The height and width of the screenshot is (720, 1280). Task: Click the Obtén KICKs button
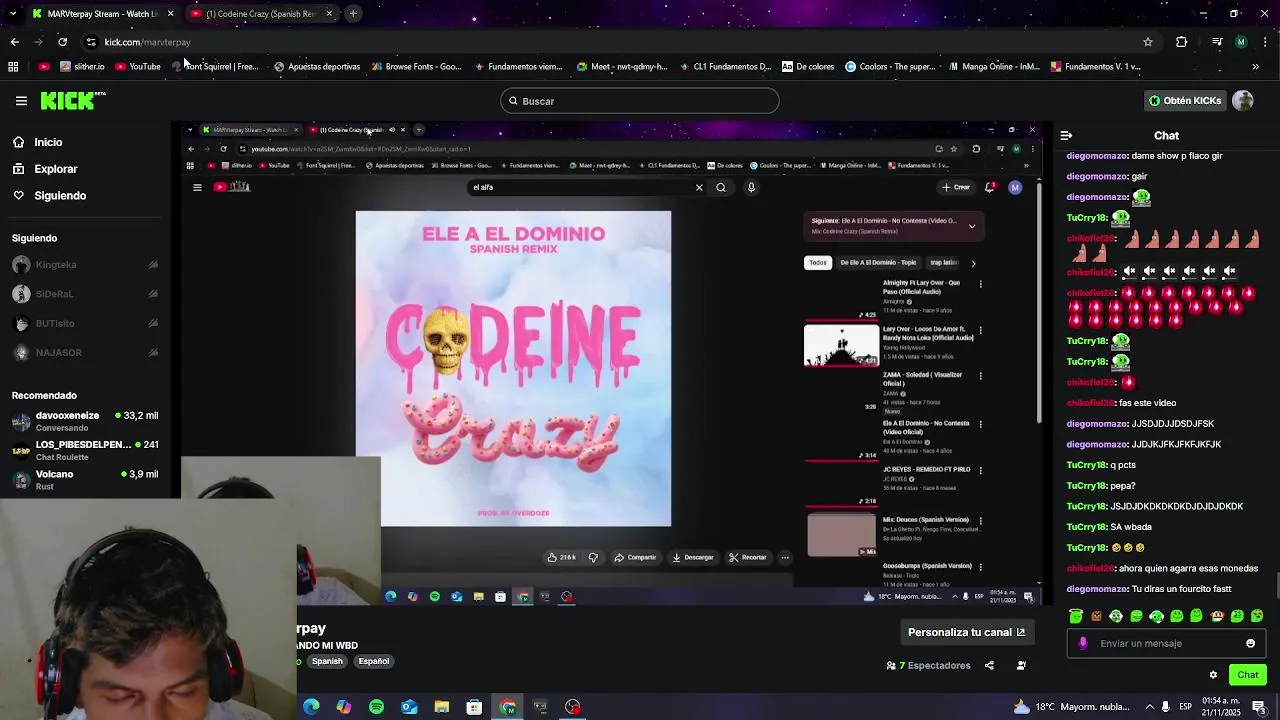pos(1185,101)
